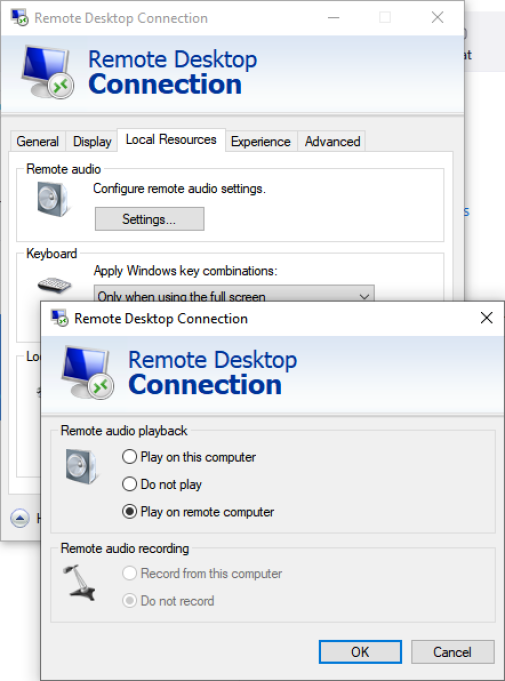This screenshot has width=505, height=681.
Task: Open remote audio Settings button
Action: click(x=149, y=219)
